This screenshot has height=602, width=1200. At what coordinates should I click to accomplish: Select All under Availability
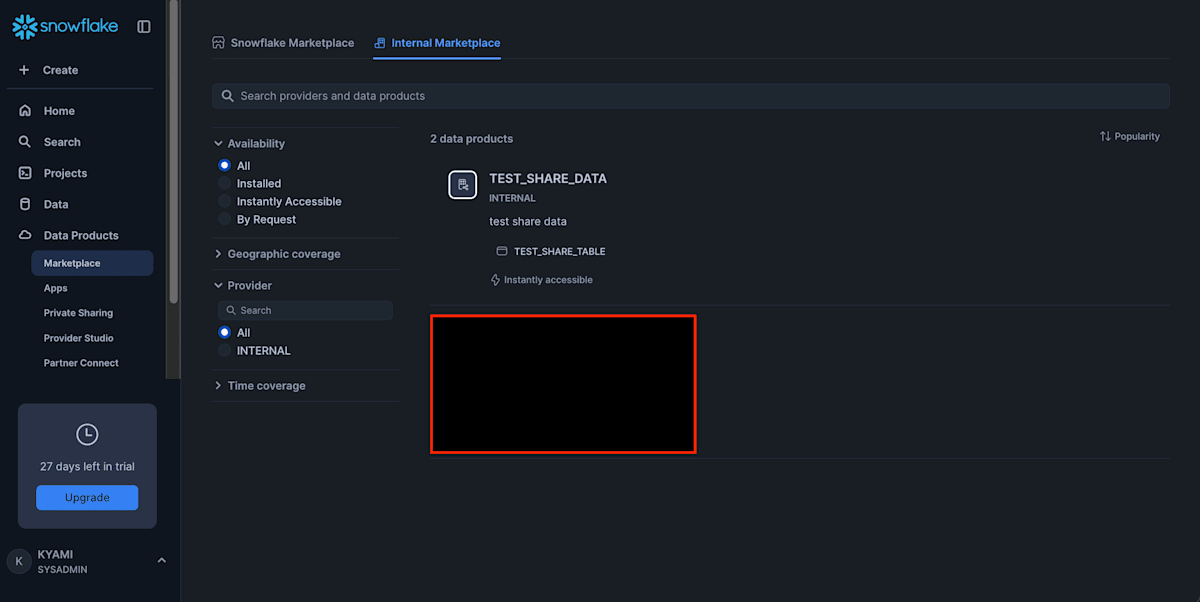pyautogui.click(x=225, y=166)
